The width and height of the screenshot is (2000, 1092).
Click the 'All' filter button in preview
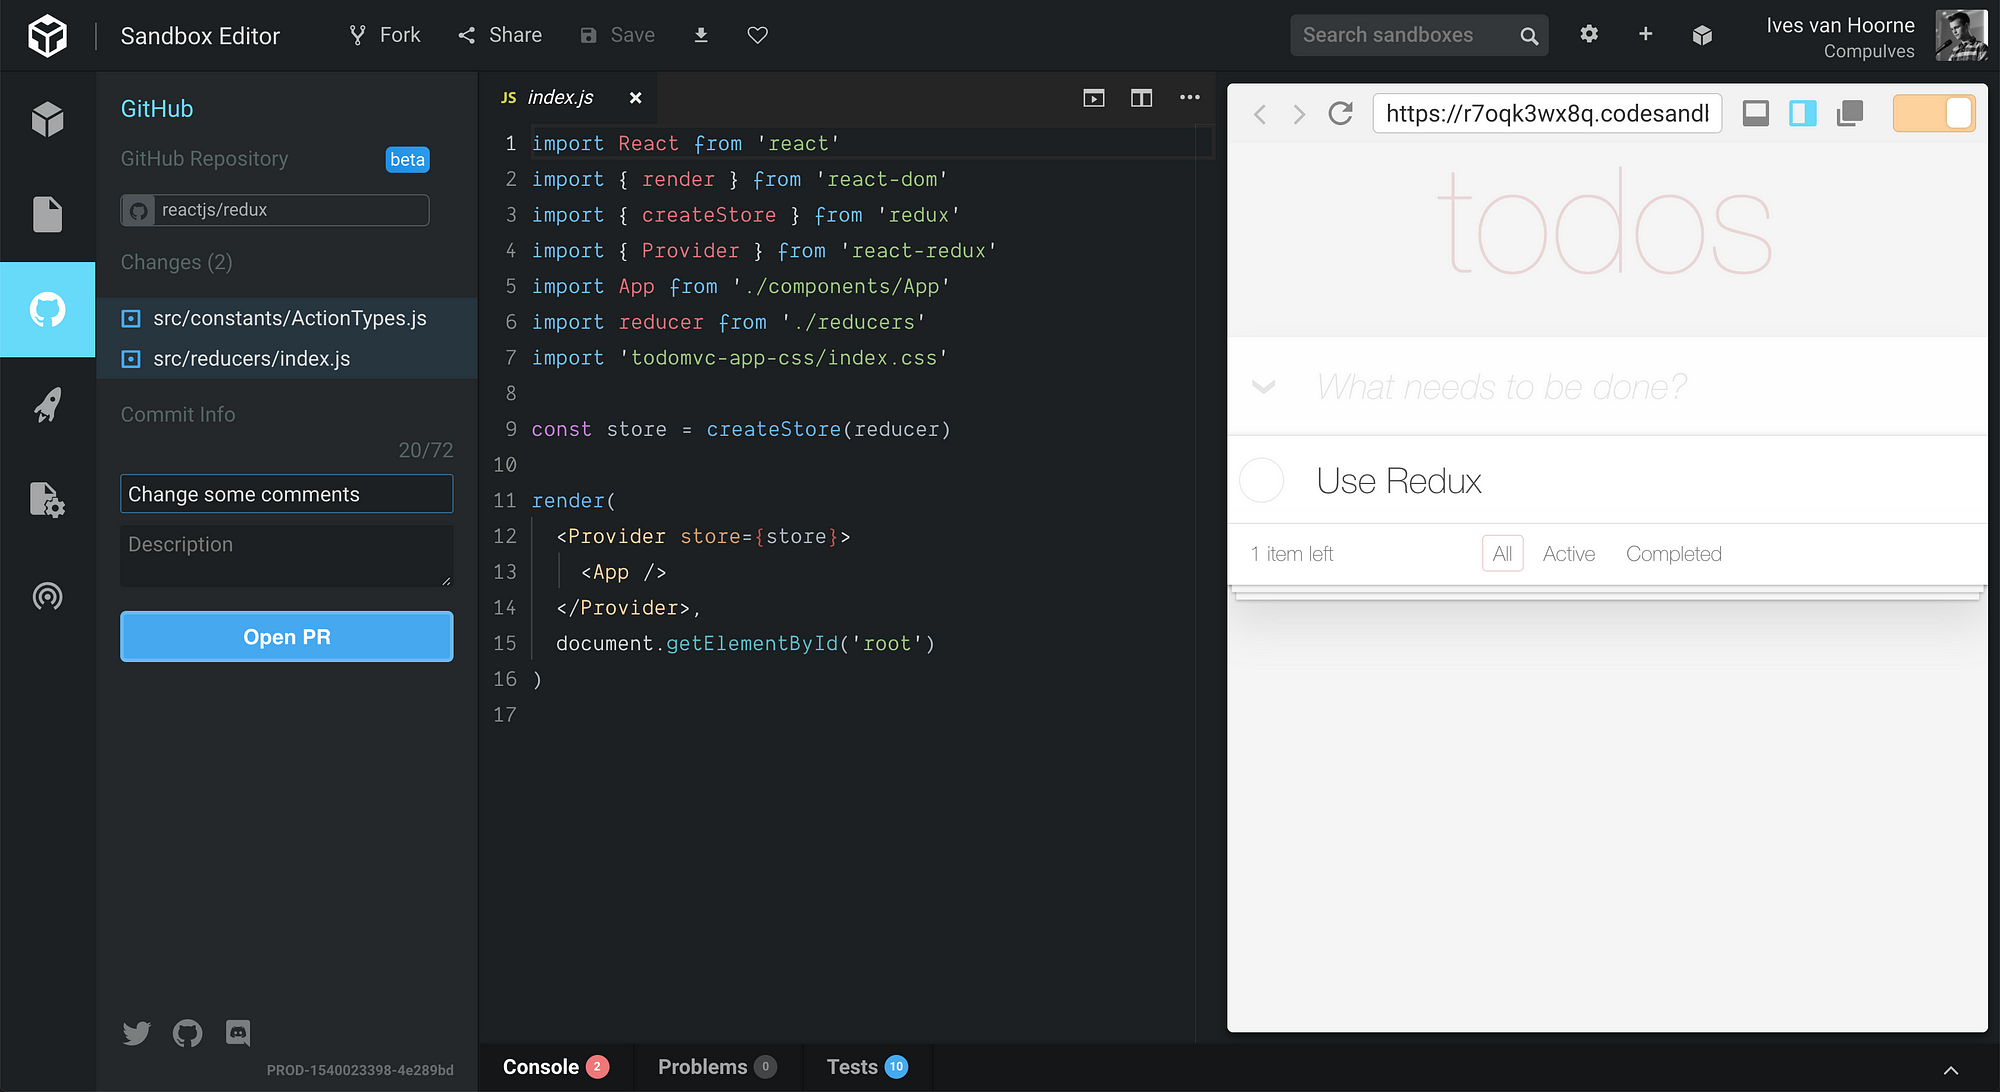[x=1501, y=553]
